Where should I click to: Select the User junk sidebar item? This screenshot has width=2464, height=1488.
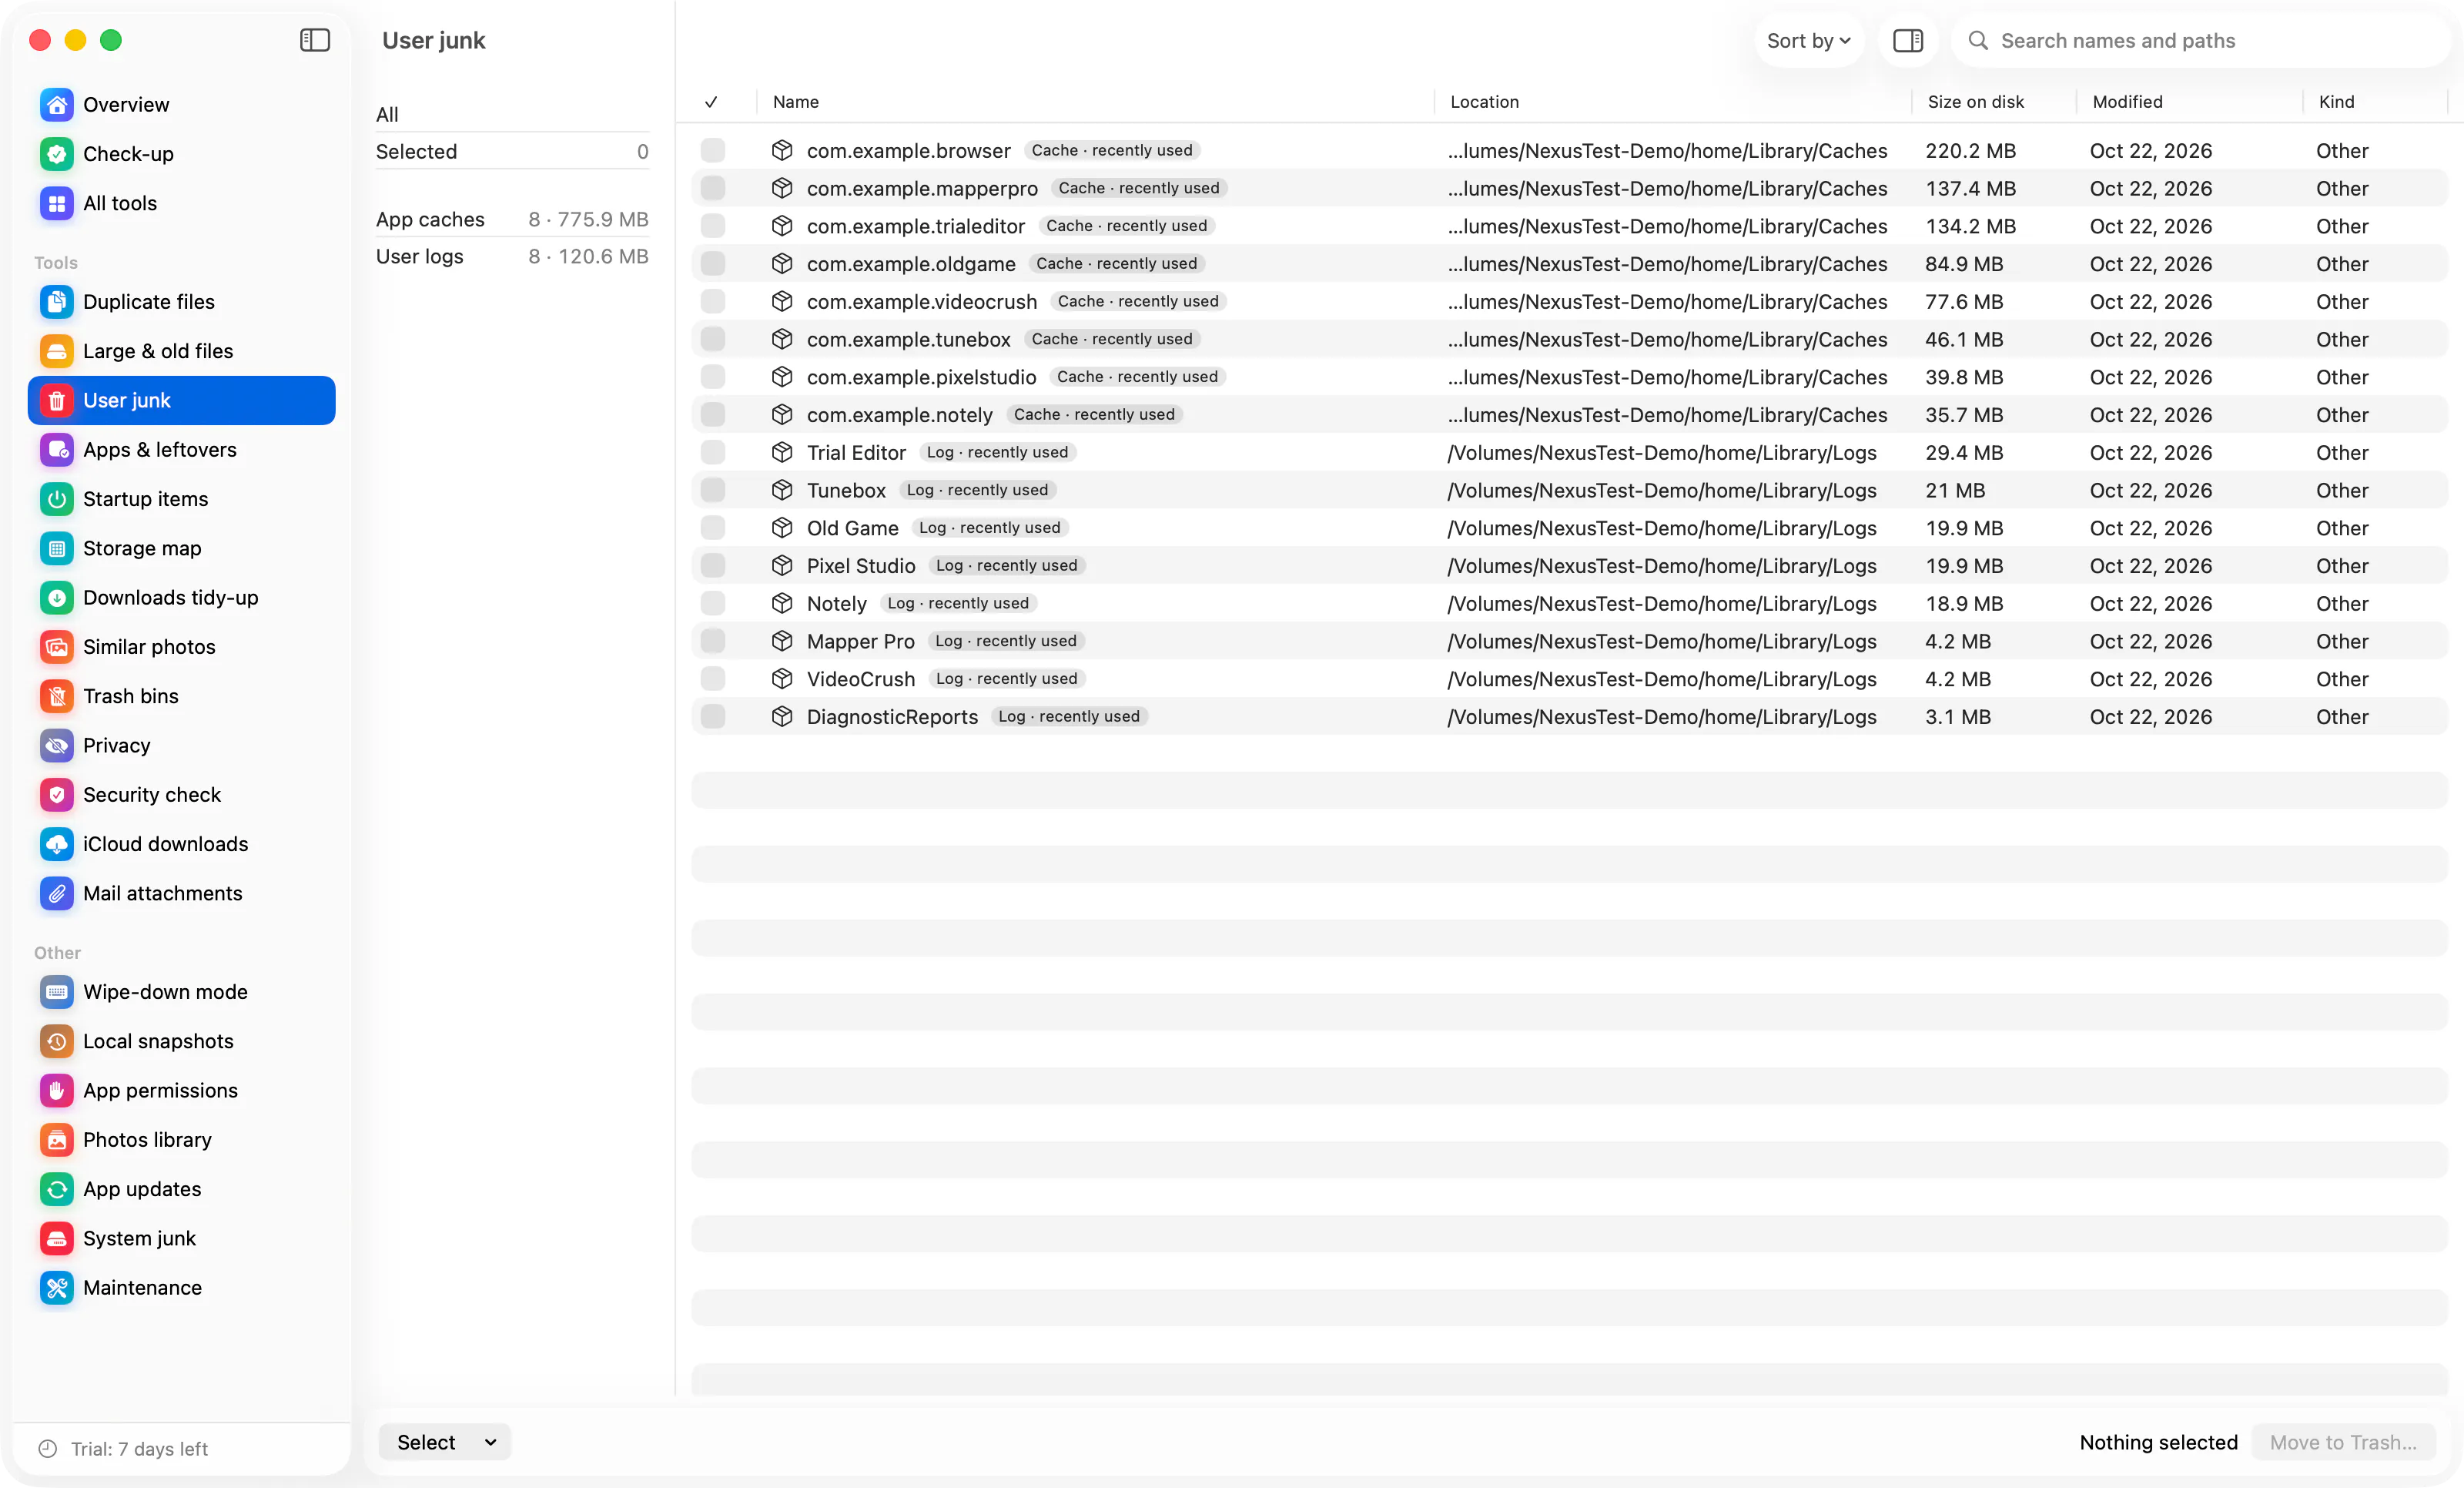(182, 400)
